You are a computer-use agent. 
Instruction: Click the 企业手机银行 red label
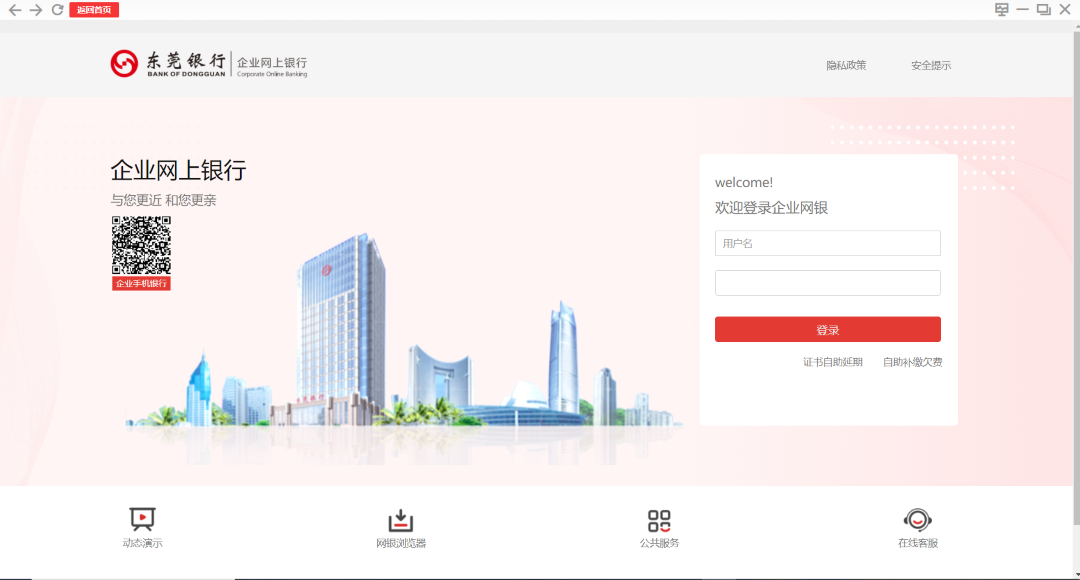pos(141,283)
